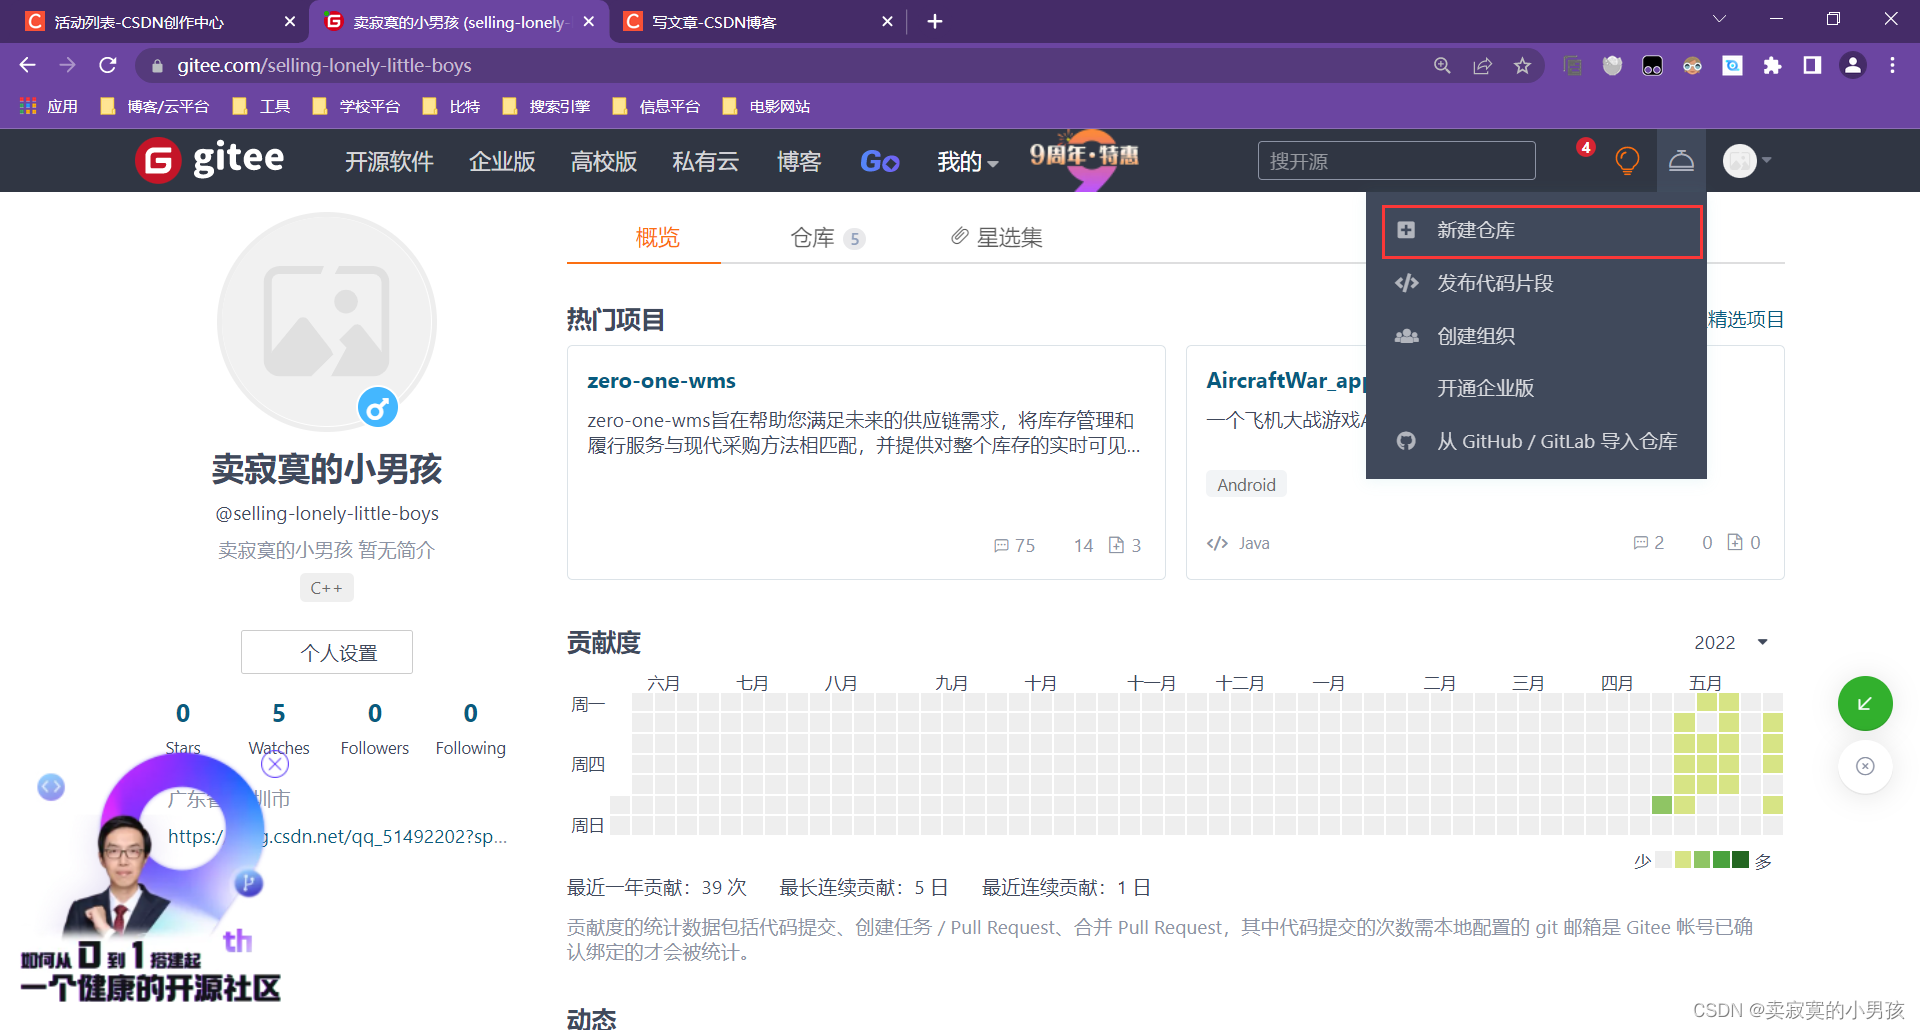Open the Chrome three-dot menu
This screenshot has width=1920, height=1030.
[x=1892, y=66]
